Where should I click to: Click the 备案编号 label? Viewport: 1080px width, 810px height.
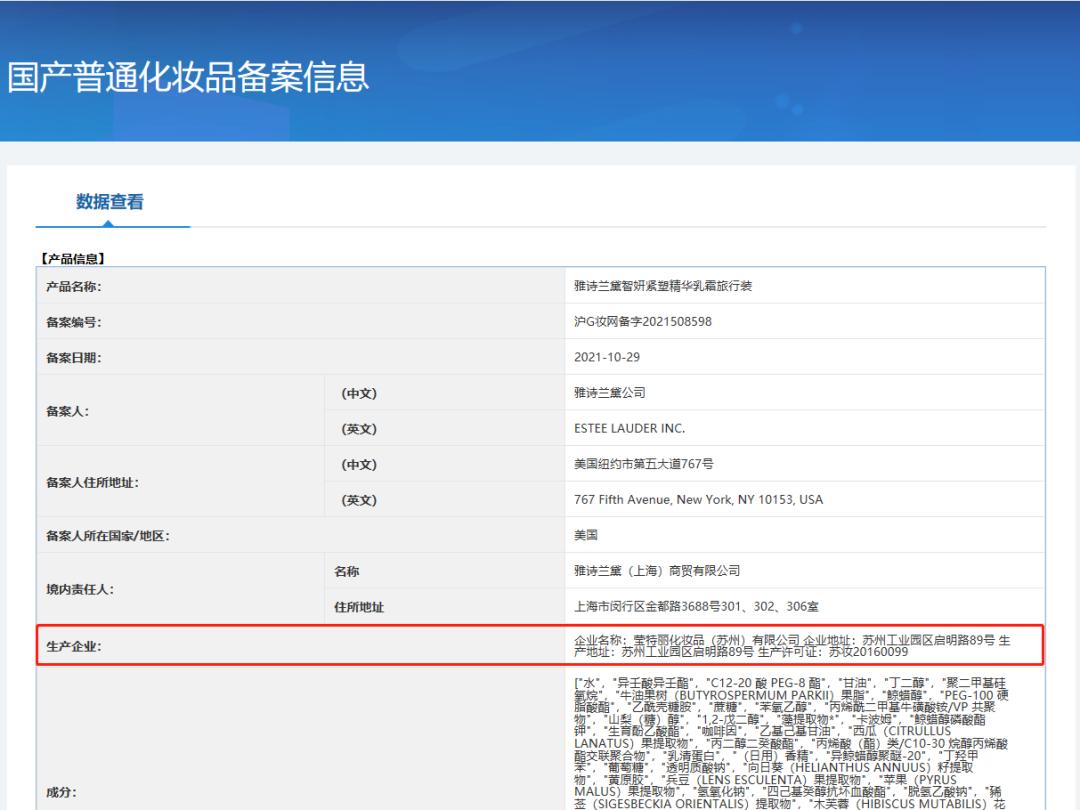click(74, 322)
